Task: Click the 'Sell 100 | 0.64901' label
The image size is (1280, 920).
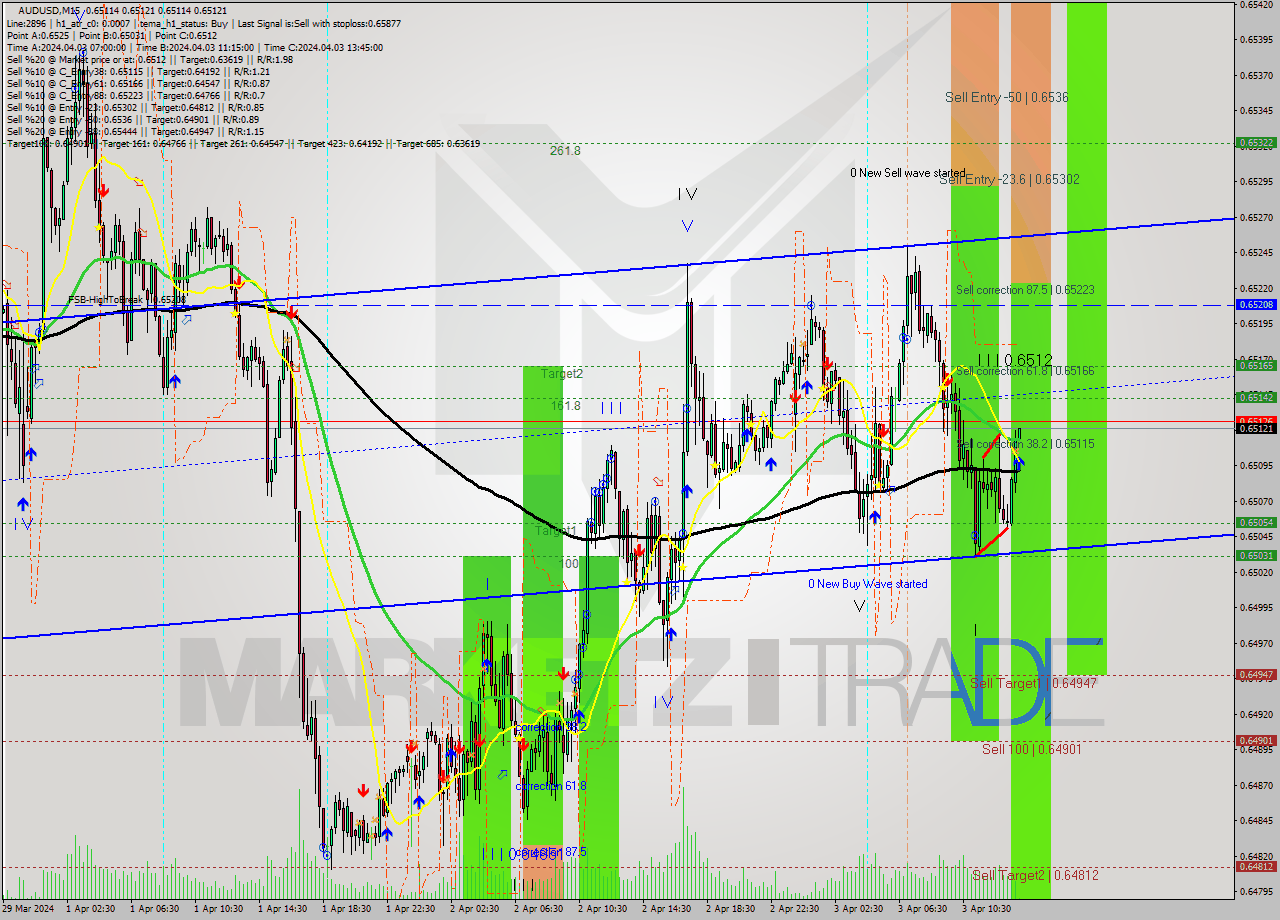Action: tap(1031, 749)
